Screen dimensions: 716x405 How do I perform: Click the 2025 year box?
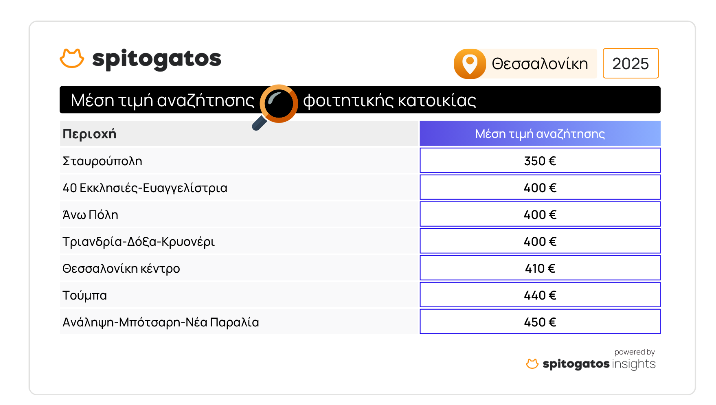631,63
